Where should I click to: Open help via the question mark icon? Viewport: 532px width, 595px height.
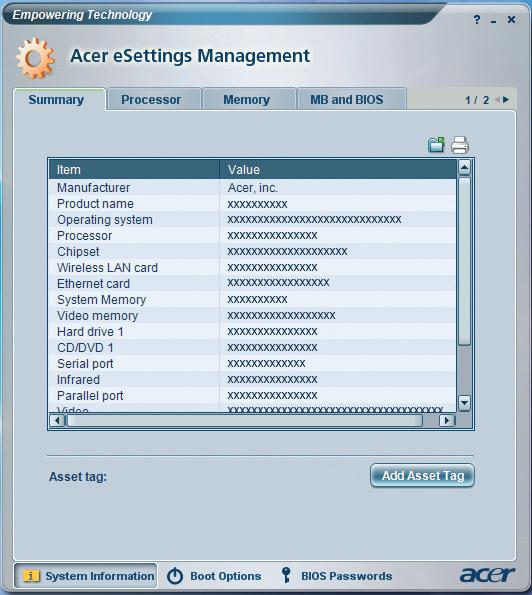(x=477, y=19)
